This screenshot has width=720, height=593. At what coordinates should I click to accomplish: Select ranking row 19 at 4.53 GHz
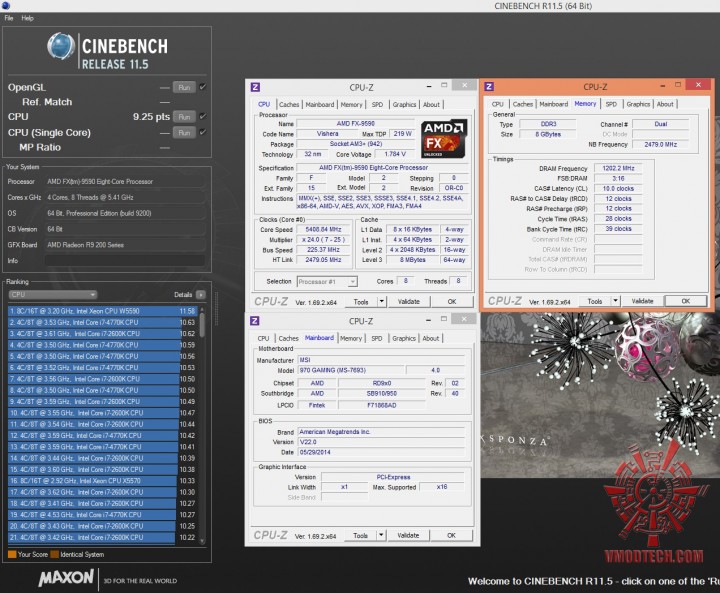pos(102,515)
